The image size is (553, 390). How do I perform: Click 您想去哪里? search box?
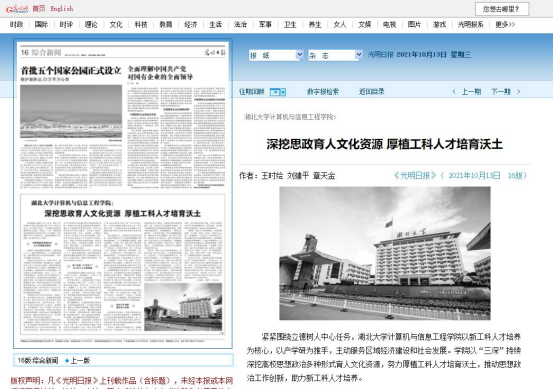point(502,9)
